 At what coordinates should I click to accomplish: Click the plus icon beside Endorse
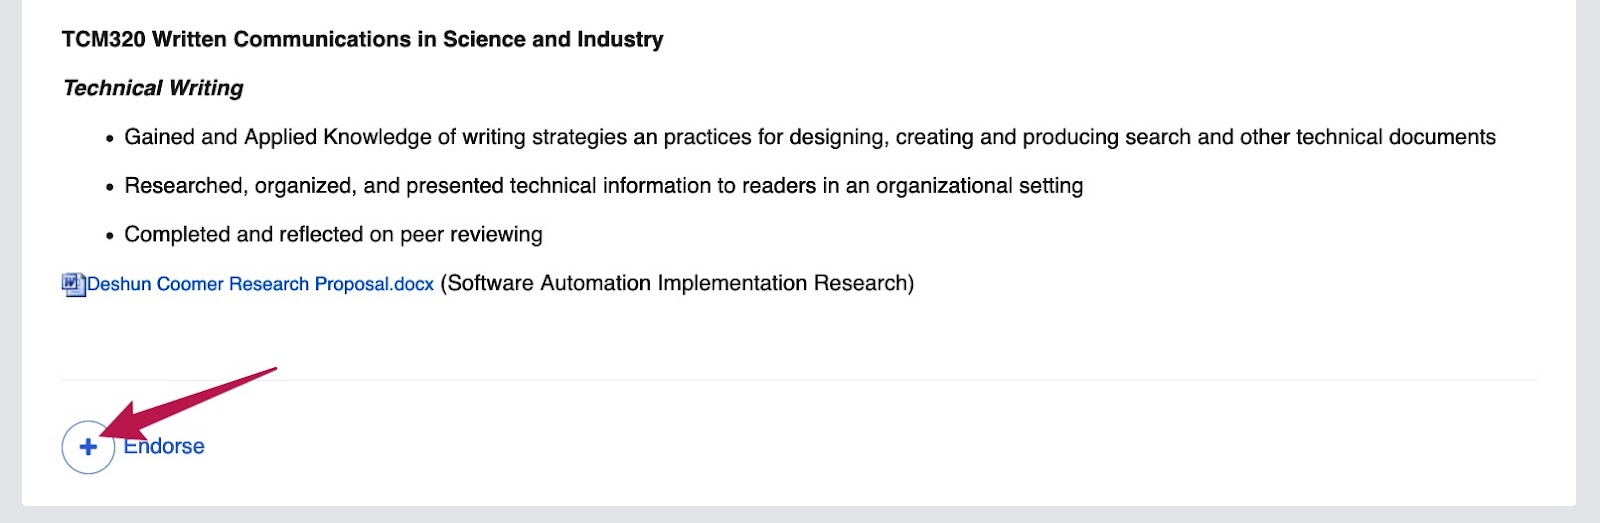88,447
